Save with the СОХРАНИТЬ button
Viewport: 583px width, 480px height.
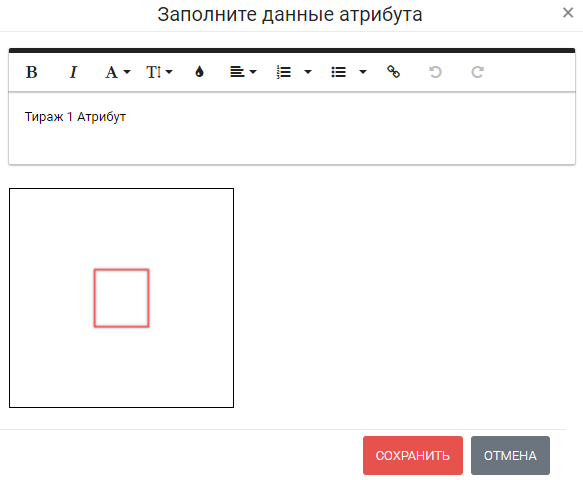pos(413,455)
